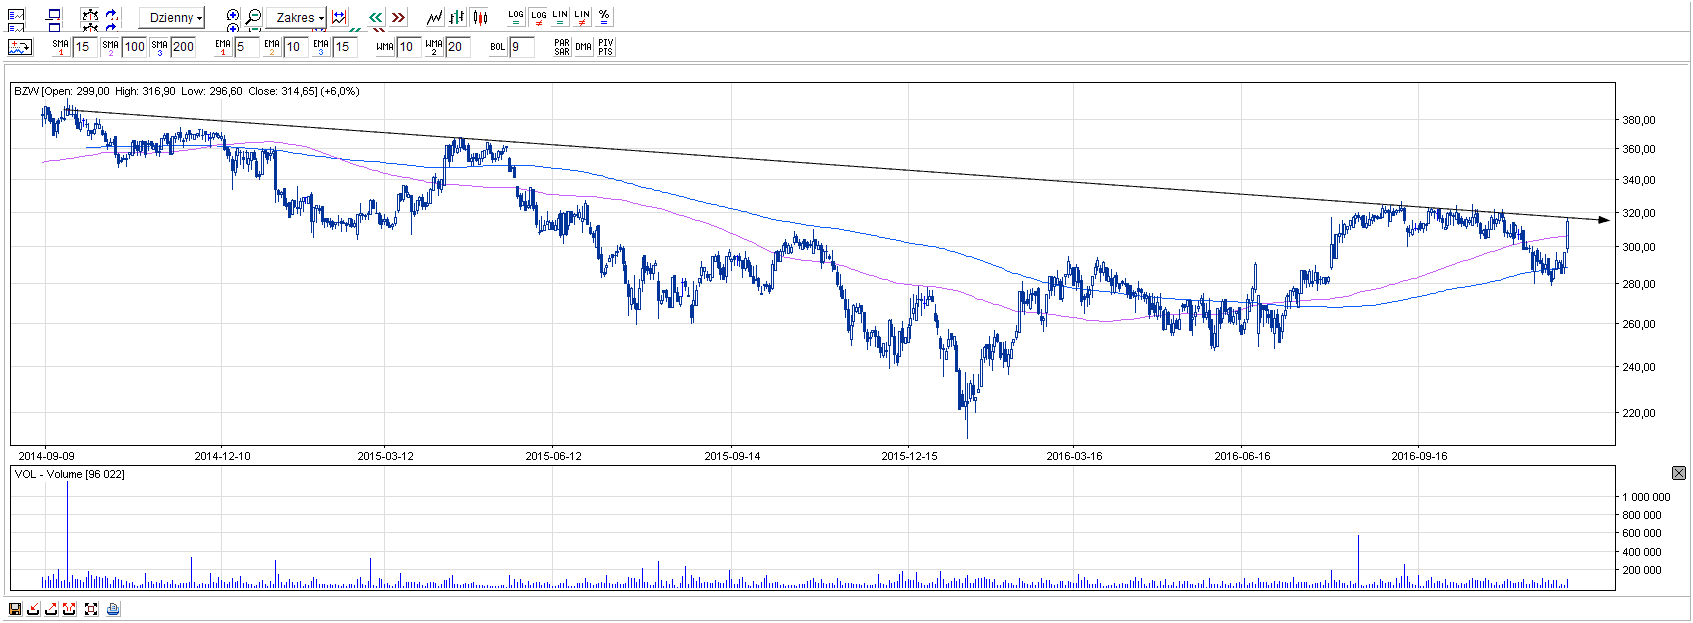Select the OHLC bar chart type
Viewport: 1693px width, 623px height.
457,17
